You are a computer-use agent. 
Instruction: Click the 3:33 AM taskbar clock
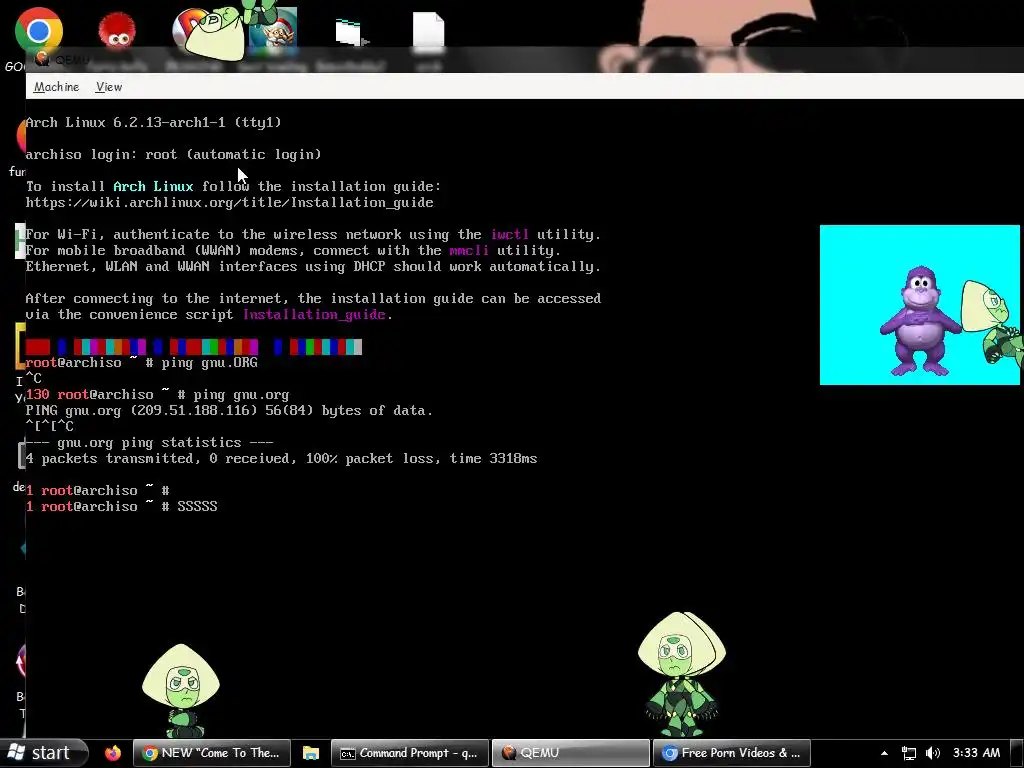coord(976,753)
